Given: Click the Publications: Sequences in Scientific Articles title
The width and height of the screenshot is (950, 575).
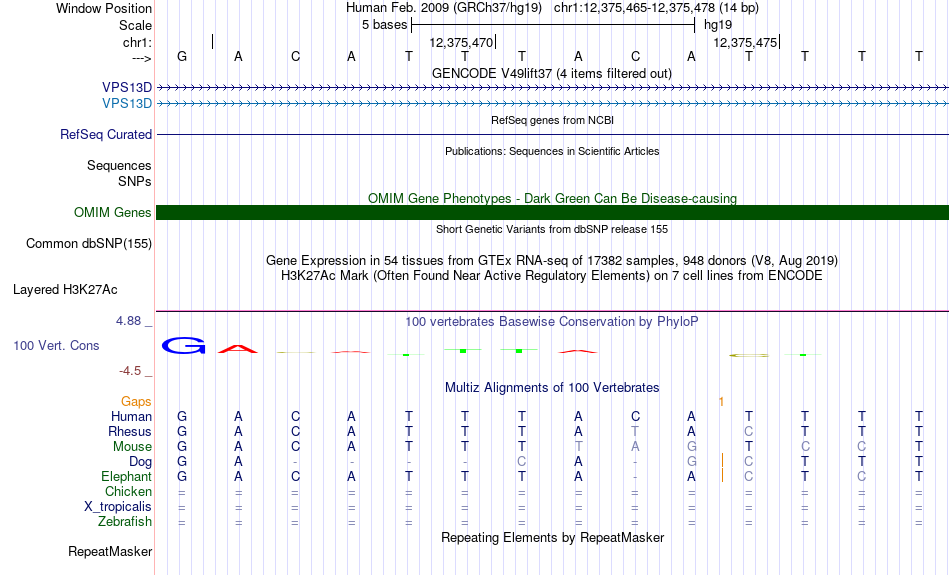Looking at the screenshot, I should click(552, 151).
